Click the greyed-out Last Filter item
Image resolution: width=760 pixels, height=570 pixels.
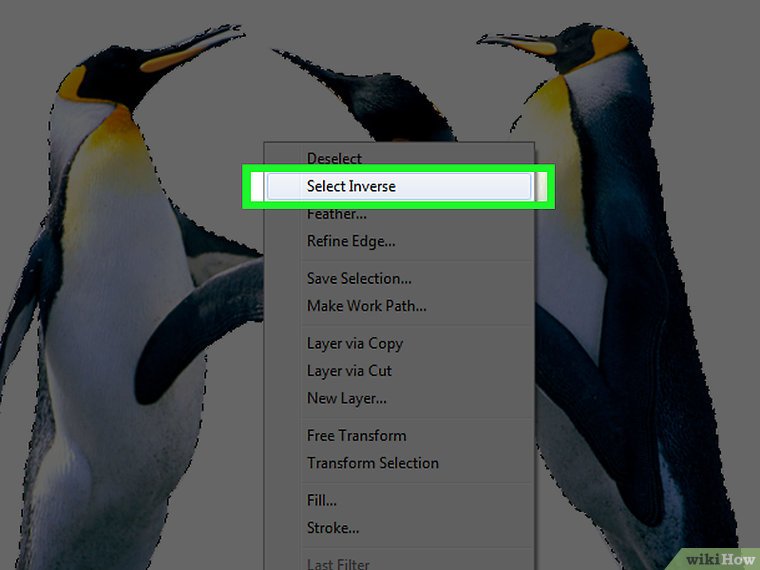click(337, 564)
